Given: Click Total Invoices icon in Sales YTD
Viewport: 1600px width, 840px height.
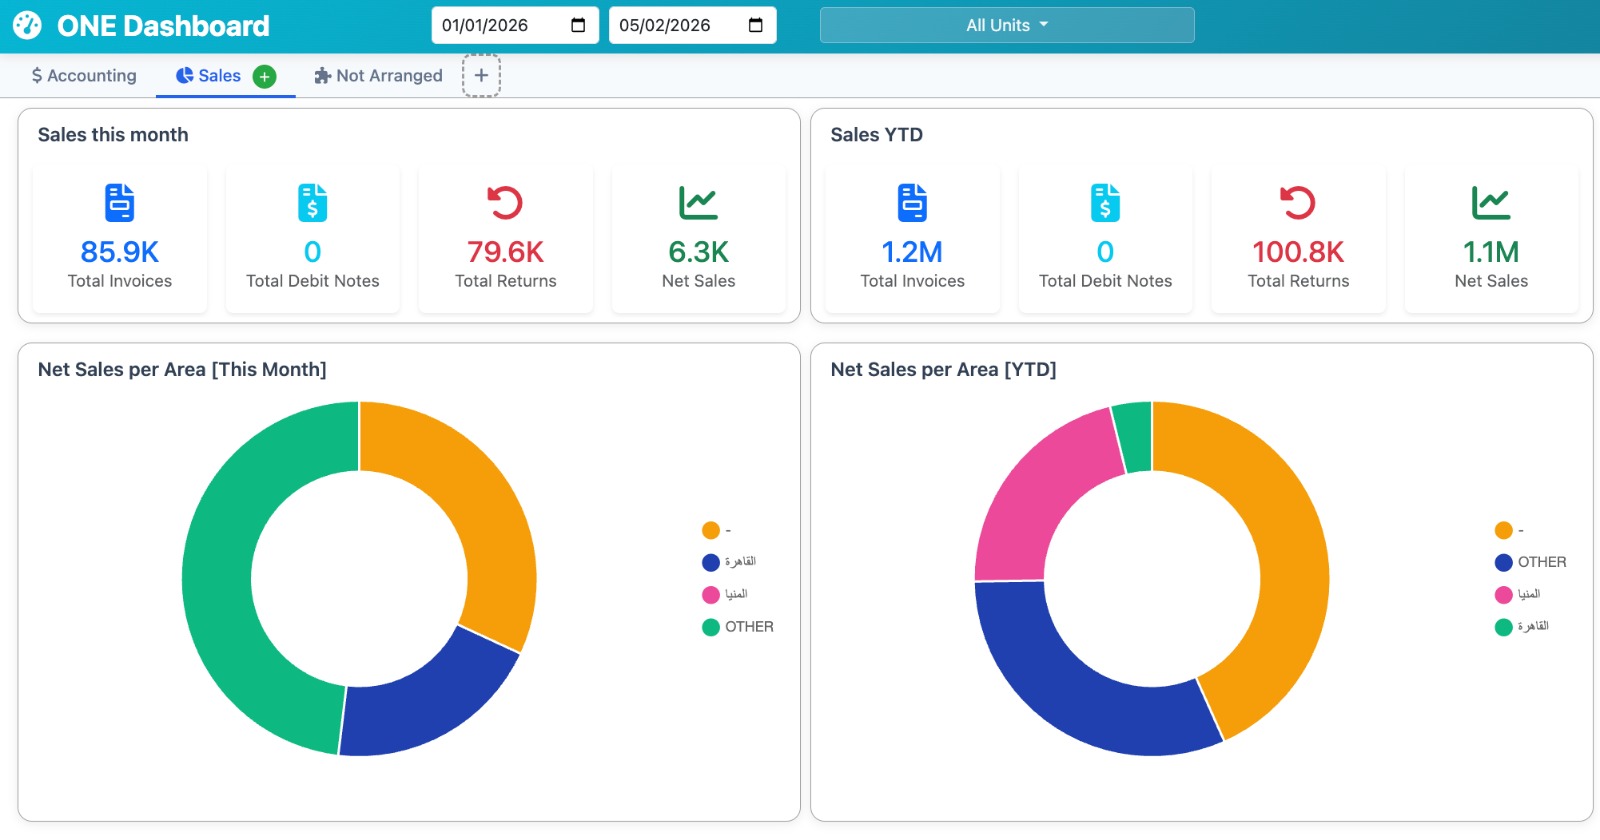Looking at the screenshot, I should coord(912,203).
